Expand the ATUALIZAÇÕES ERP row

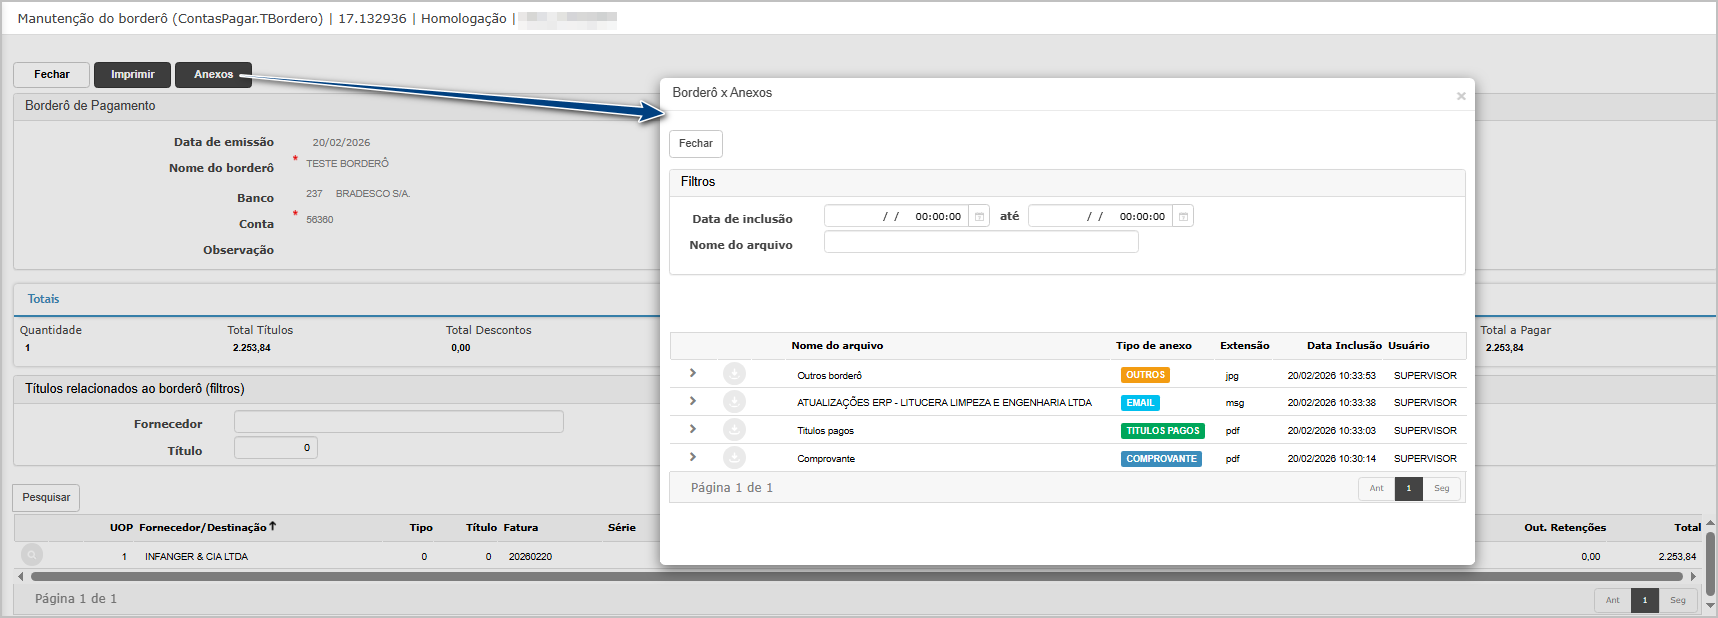(x=692, y=401)
